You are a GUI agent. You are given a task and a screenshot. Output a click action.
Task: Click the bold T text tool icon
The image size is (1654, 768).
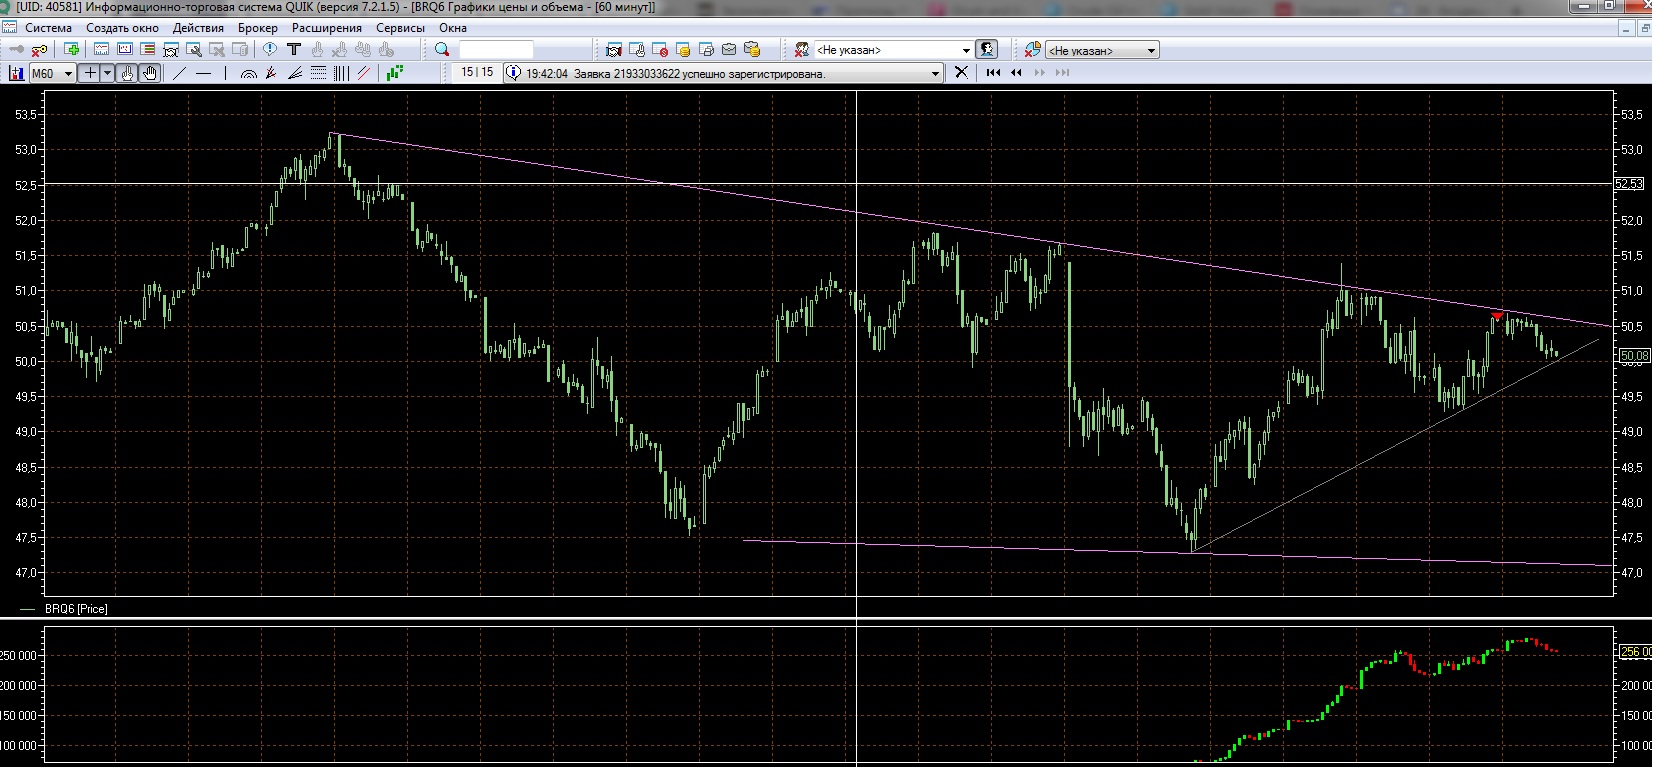click(294, 49)
